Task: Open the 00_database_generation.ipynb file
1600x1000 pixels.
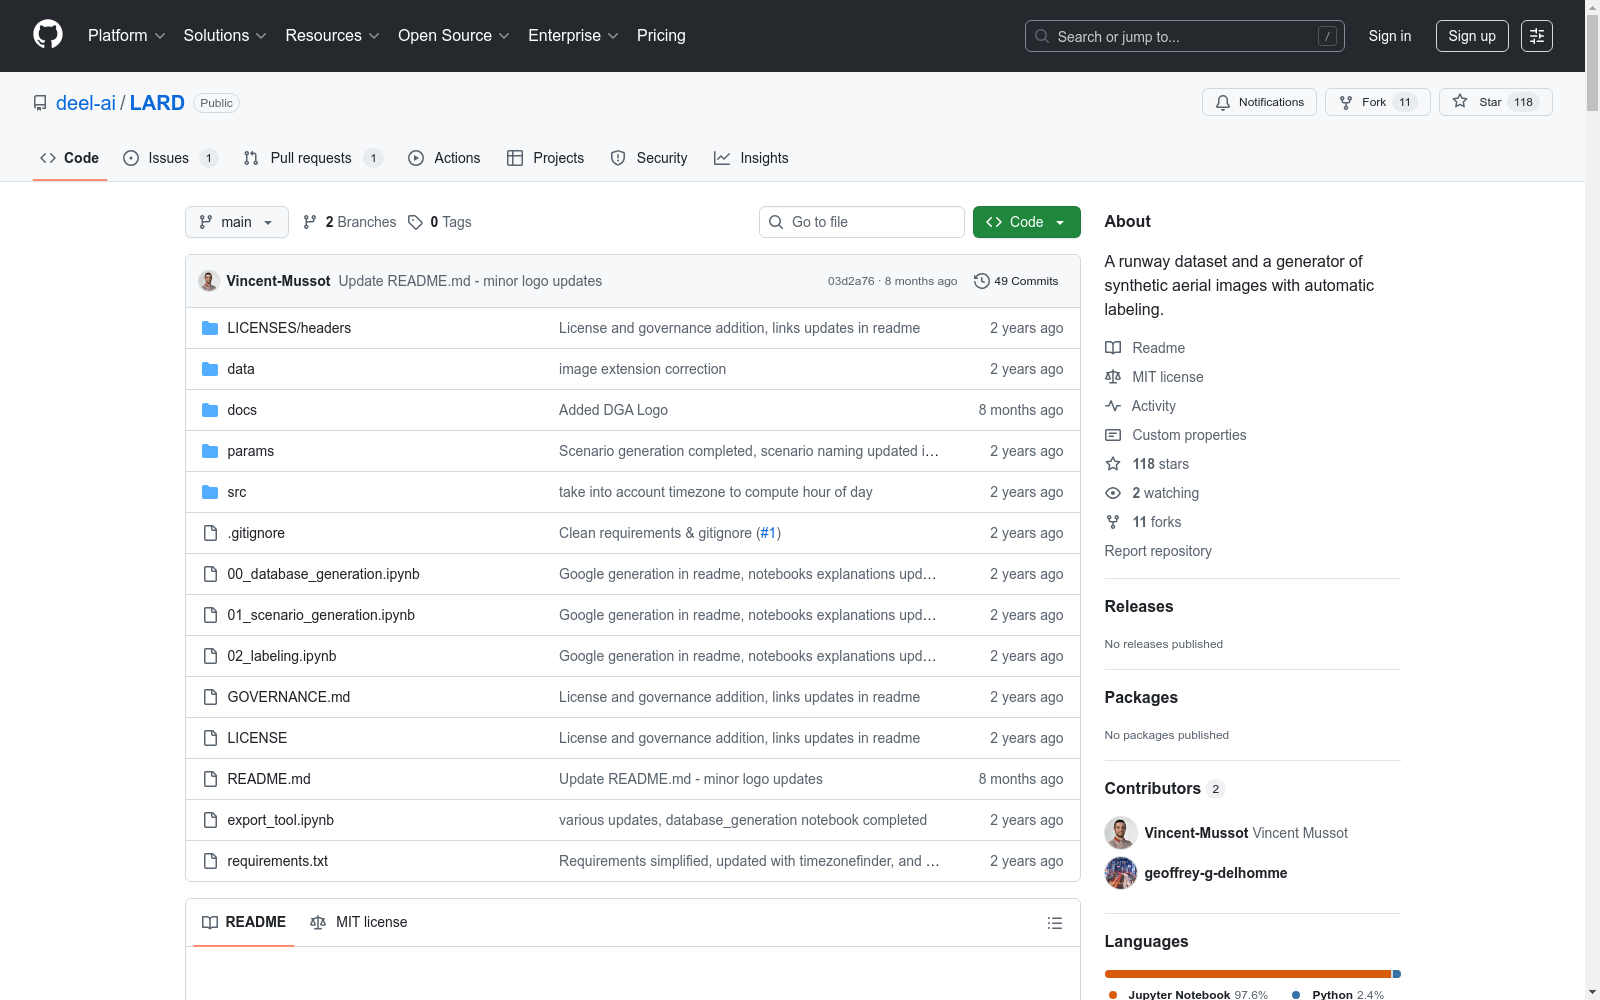Action: [323, 574]
